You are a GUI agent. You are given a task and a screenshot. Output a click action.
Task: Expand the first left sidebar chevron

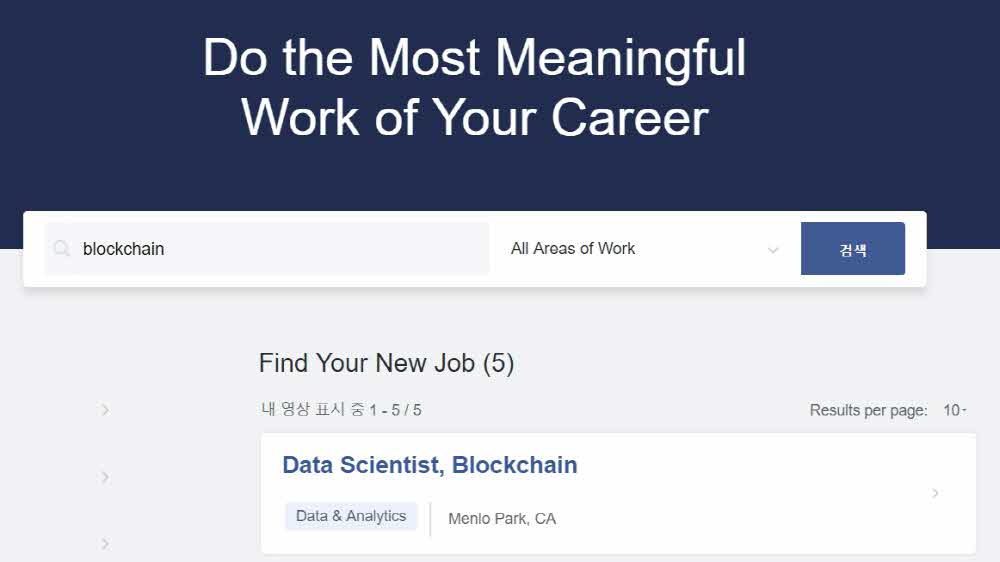click(105, 409)
